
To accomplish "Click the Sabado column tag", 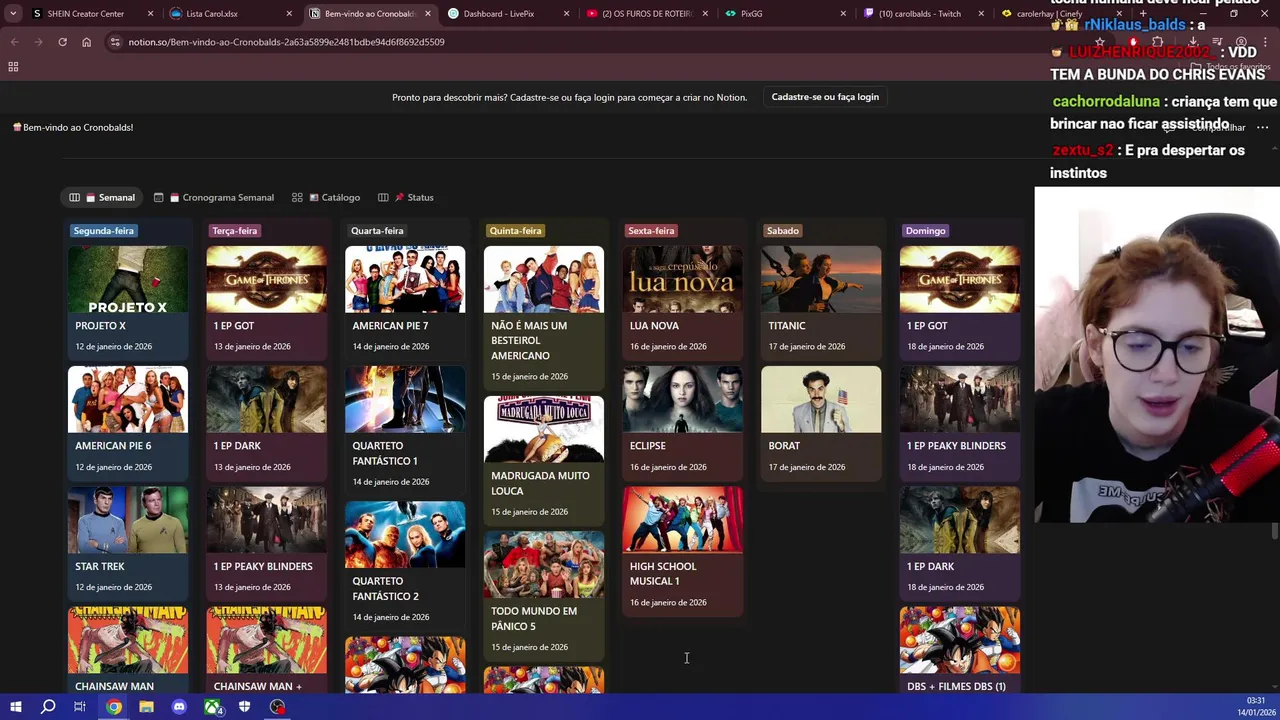I will click(x=783, y=231).
